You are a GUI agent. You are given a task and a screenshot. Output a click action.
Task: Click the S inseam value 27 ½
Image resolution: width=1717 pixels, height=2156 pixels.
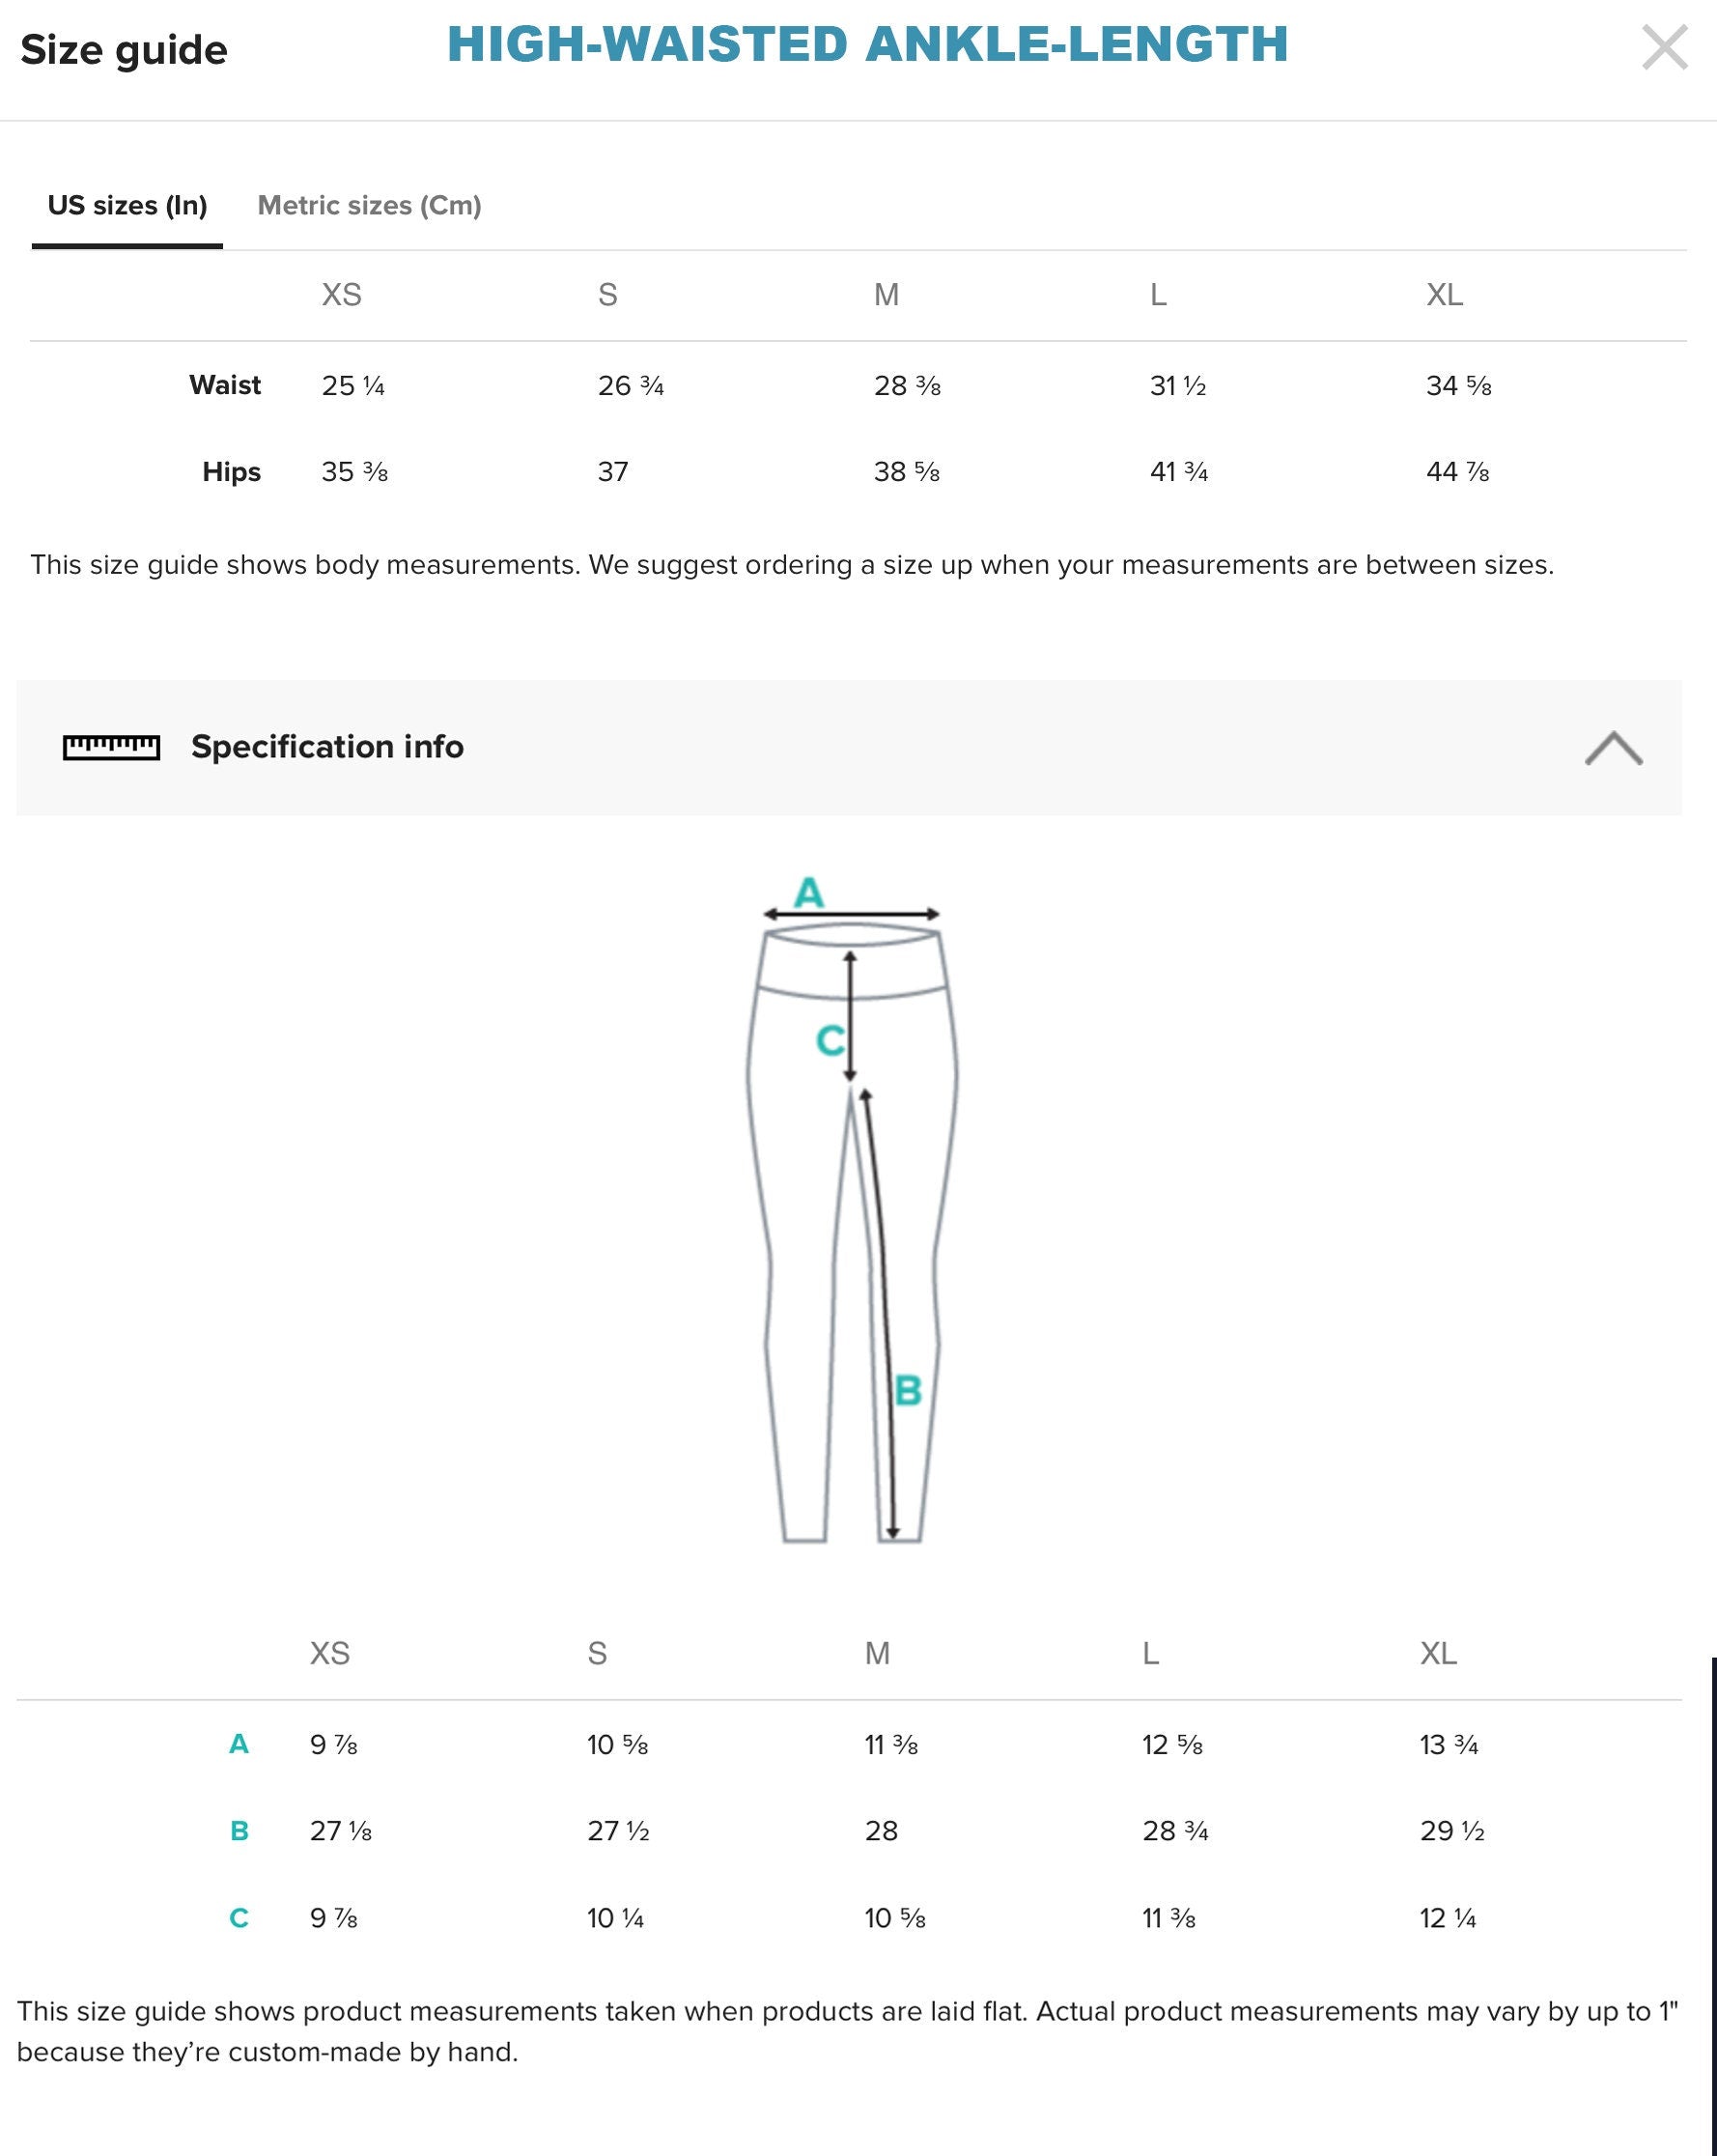[x=618, y=1831]
